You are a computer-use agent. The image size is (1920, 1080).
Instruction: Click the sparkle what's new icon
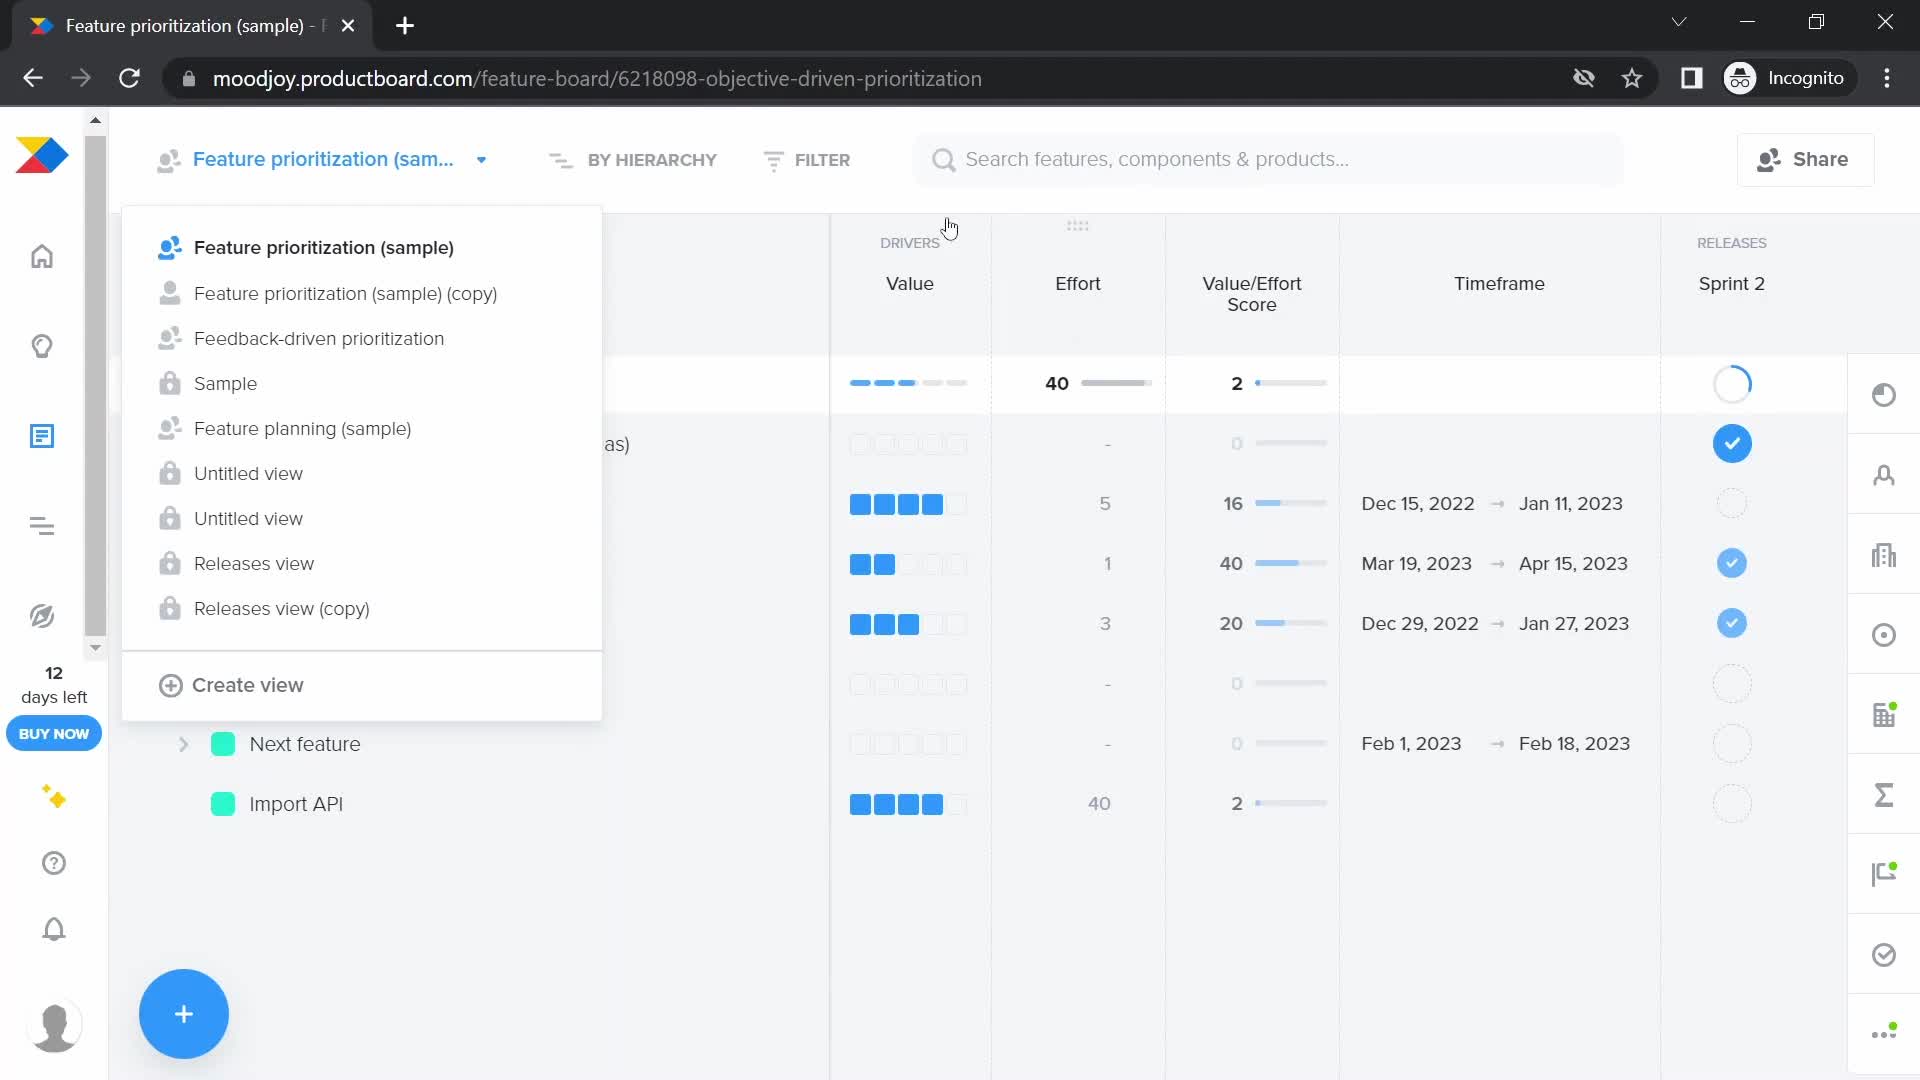coord(54,797)
